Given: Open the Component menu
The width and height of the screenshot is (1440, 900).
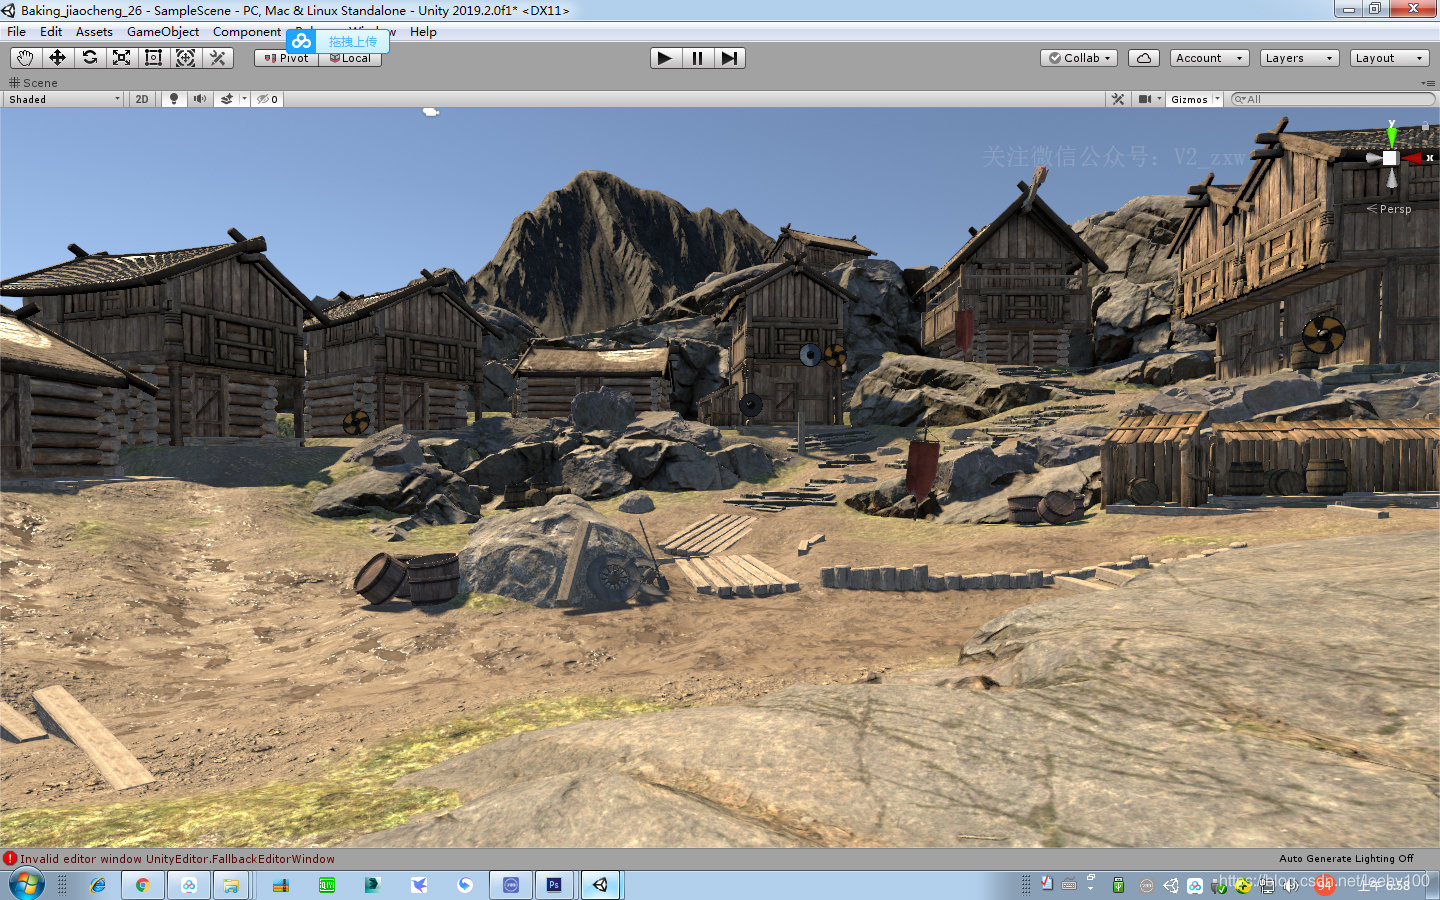Looking at the screenshot, I should coord(247,32).
